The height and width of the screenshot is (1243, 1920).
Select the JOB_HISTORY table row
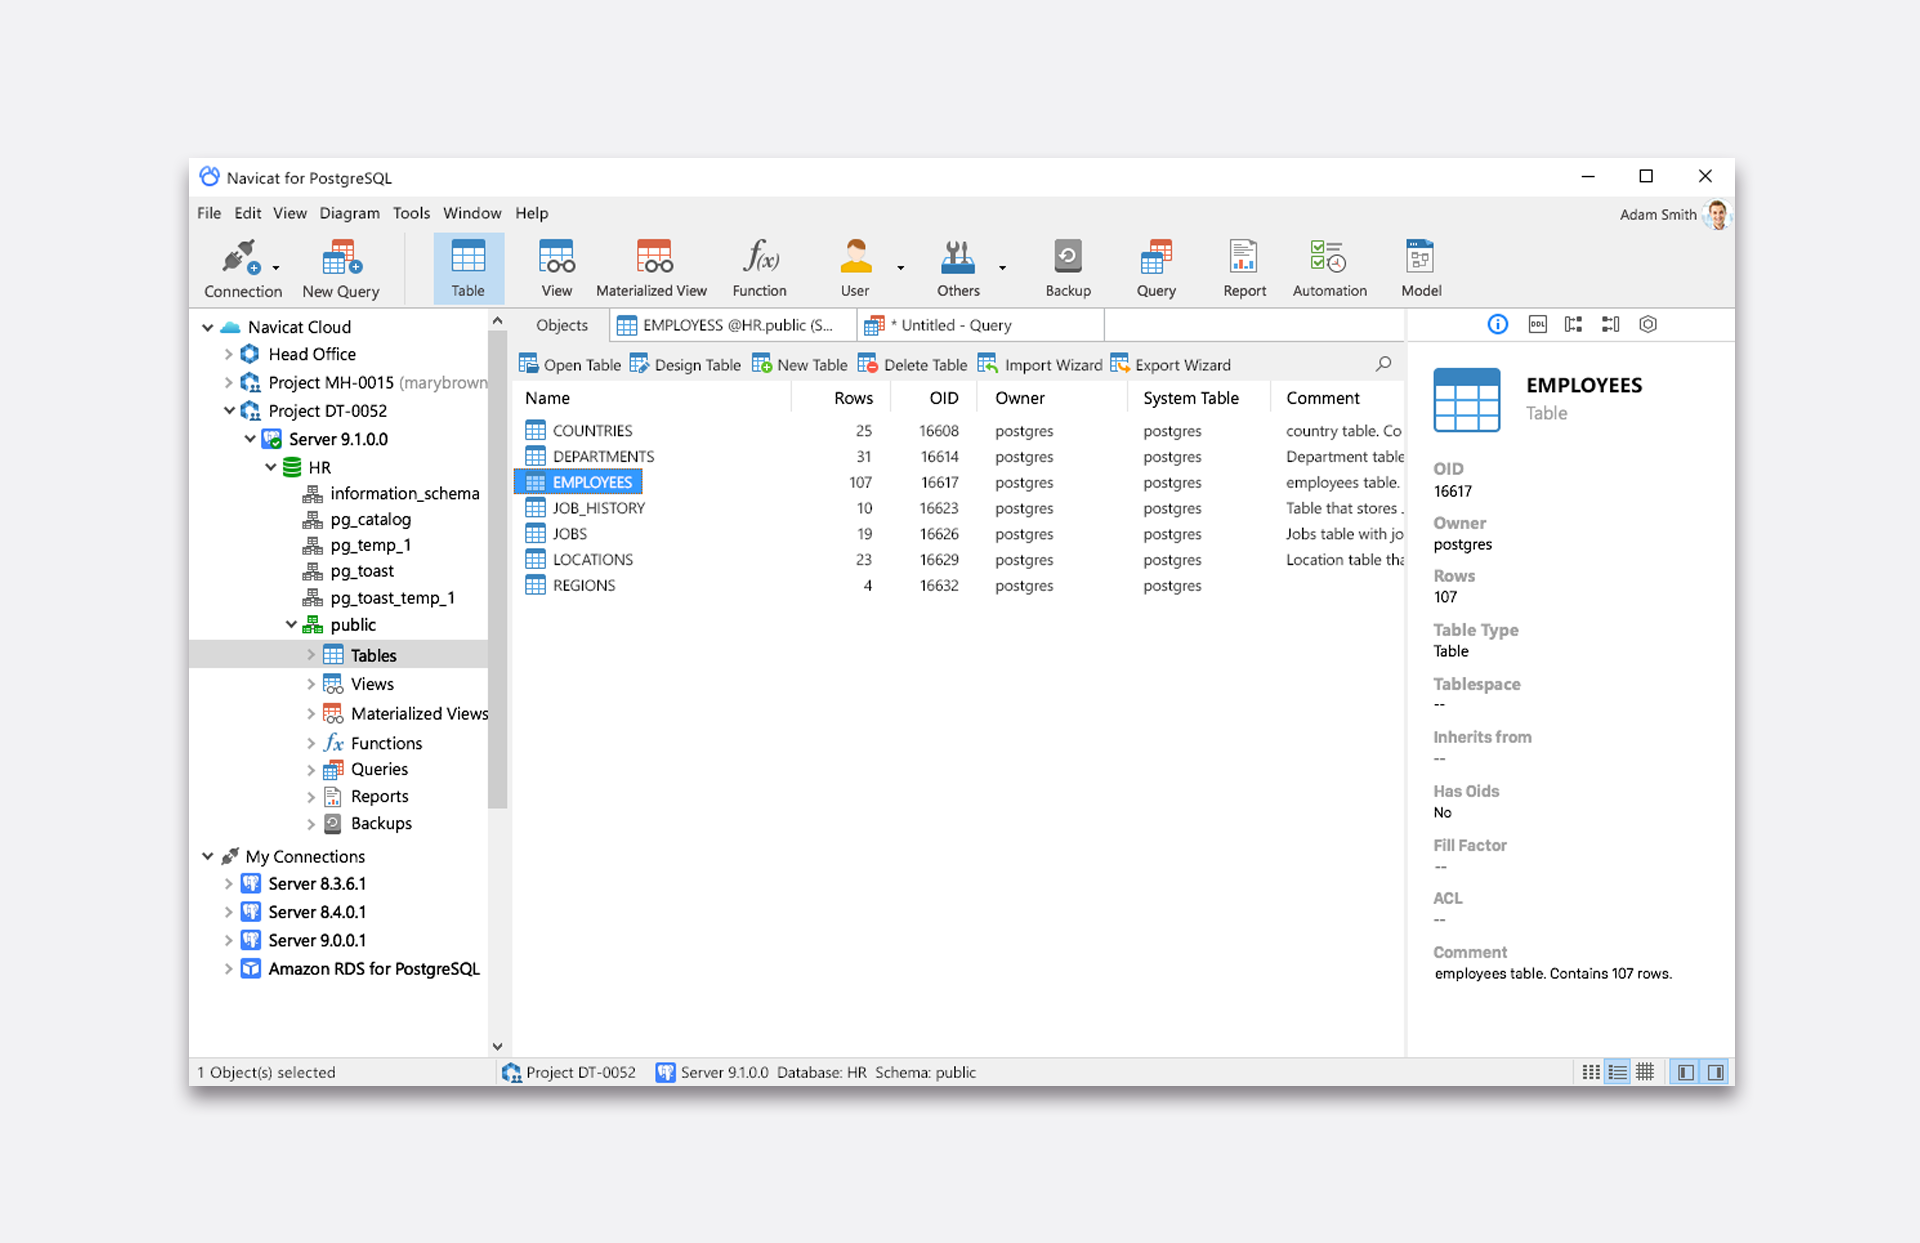[x=598, y=508]
